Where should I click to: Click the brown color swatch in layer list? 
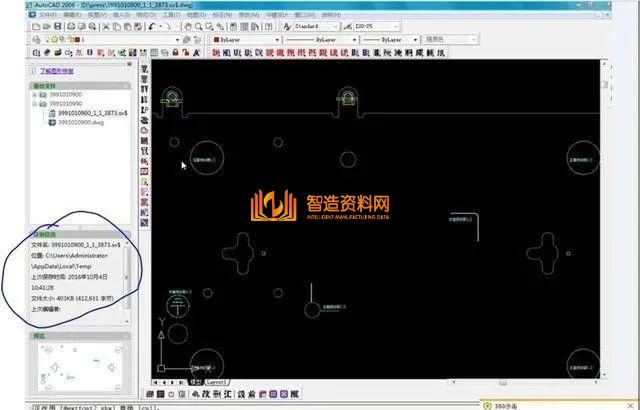[x=77, y=40]
